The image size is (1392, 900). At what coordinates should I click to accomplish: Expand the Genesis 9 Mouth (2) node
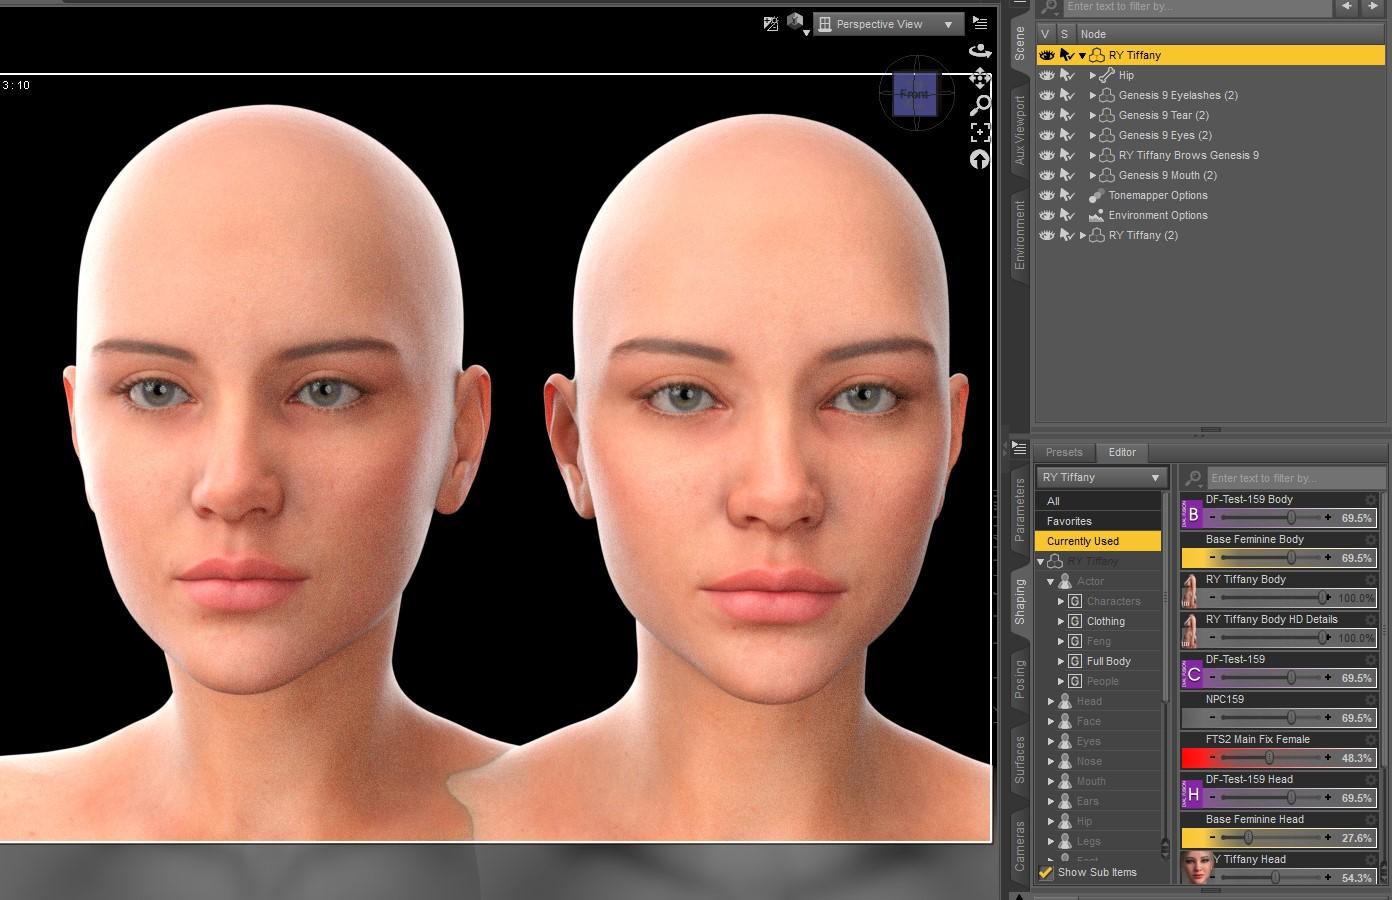coord(1093,175)
